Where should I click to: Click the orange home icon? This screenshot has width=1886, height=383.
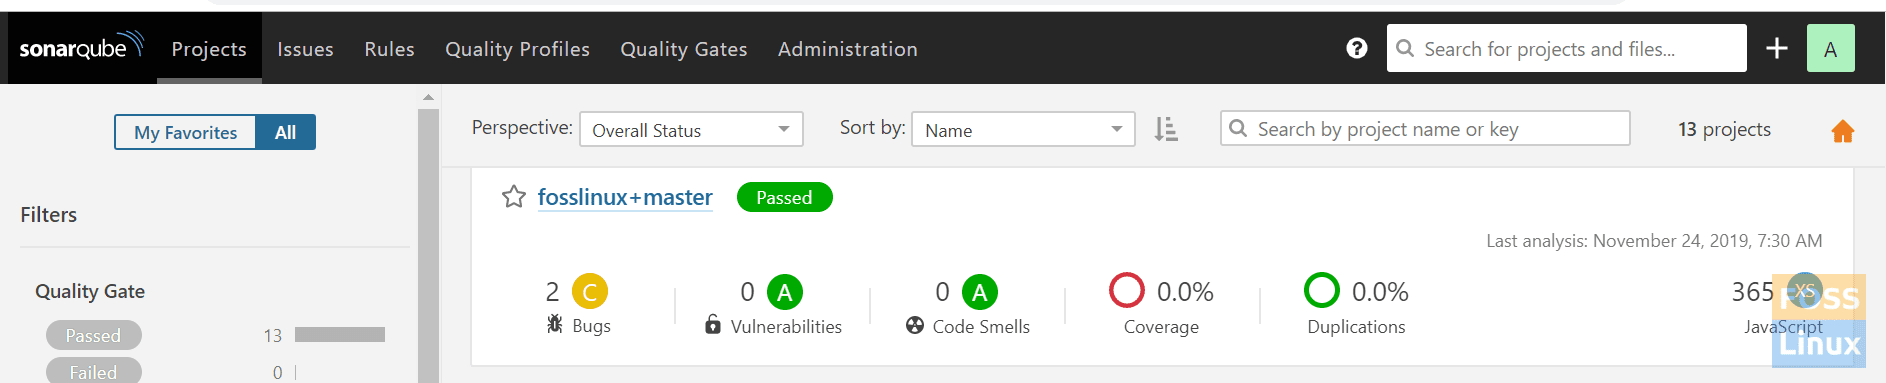(x=1843, y=131)
